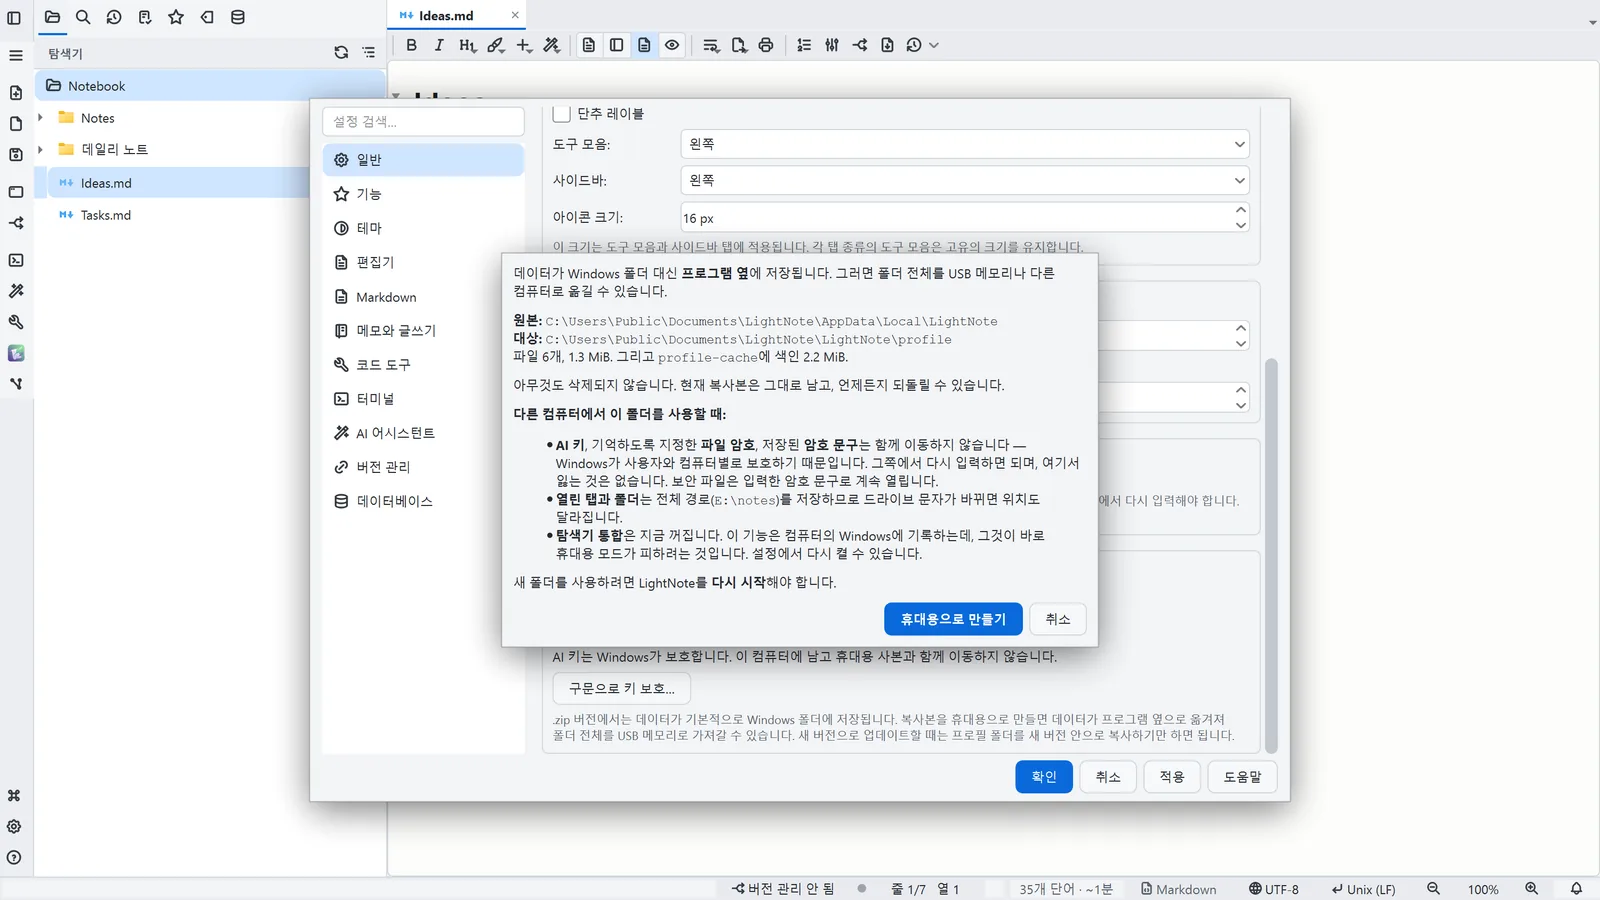Image resolution: width=1600 pixels, height=900 pixels.
Task: Open the database icon in top bar
Action: (x=238, y=17)
